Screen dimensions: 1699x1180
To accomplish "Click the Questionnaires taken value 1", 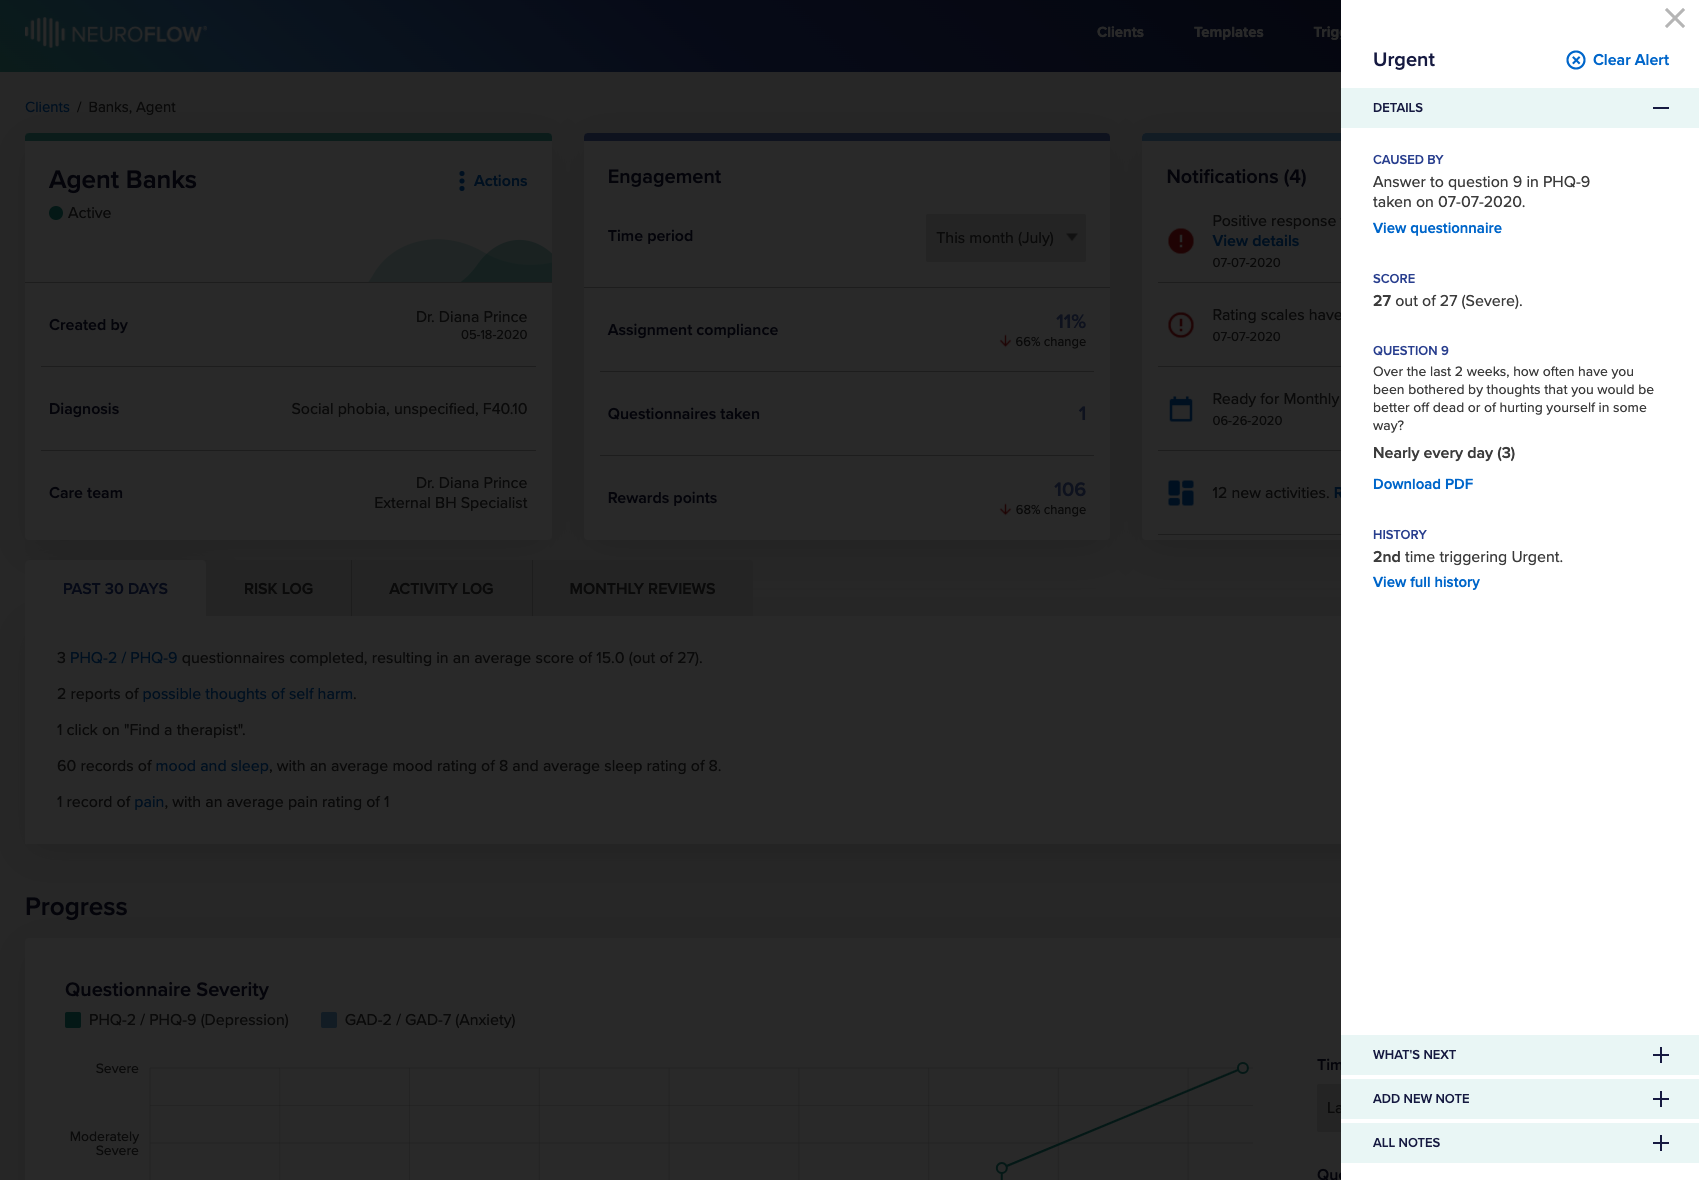I will [1082, 414].
